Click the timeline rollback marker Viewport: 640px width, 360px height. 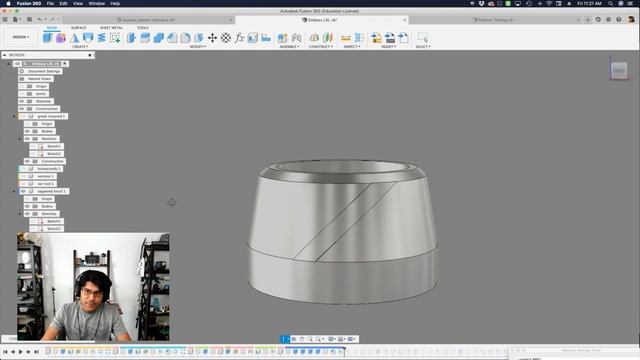344,351
